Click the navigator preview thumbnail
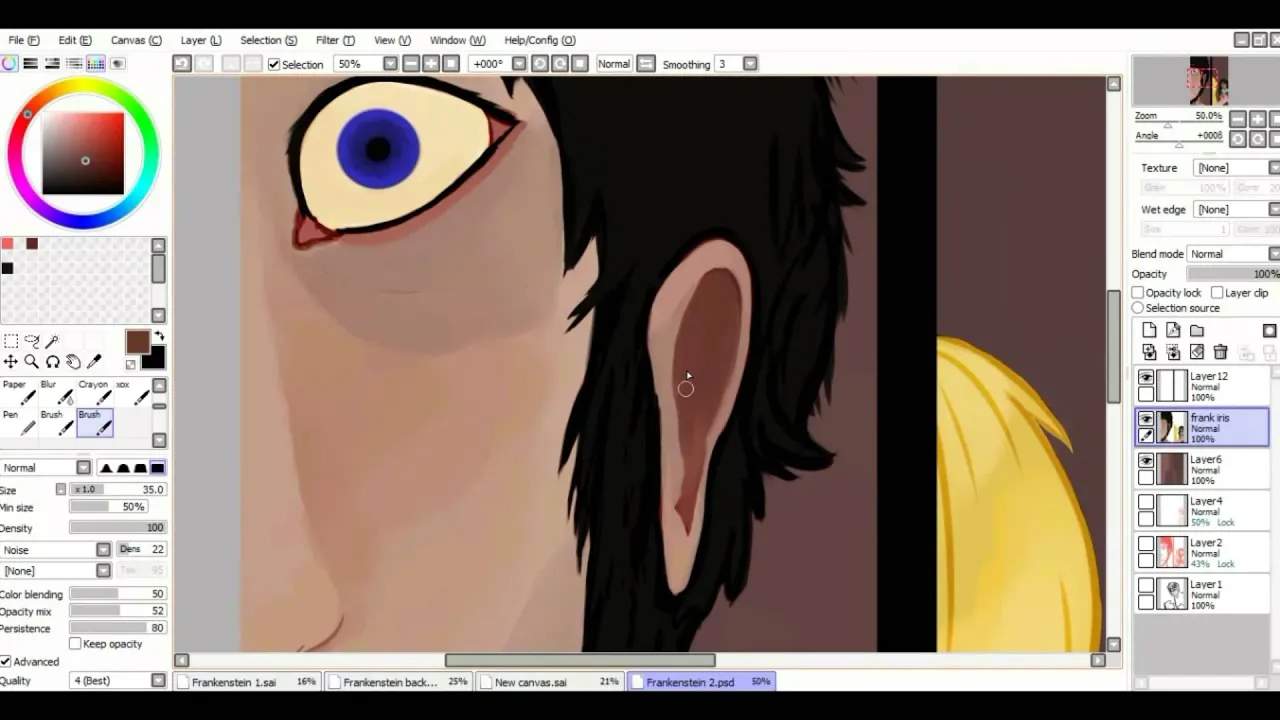Image resolution: width=1280 pixels, height=720 pixels. pos(1206,81)
